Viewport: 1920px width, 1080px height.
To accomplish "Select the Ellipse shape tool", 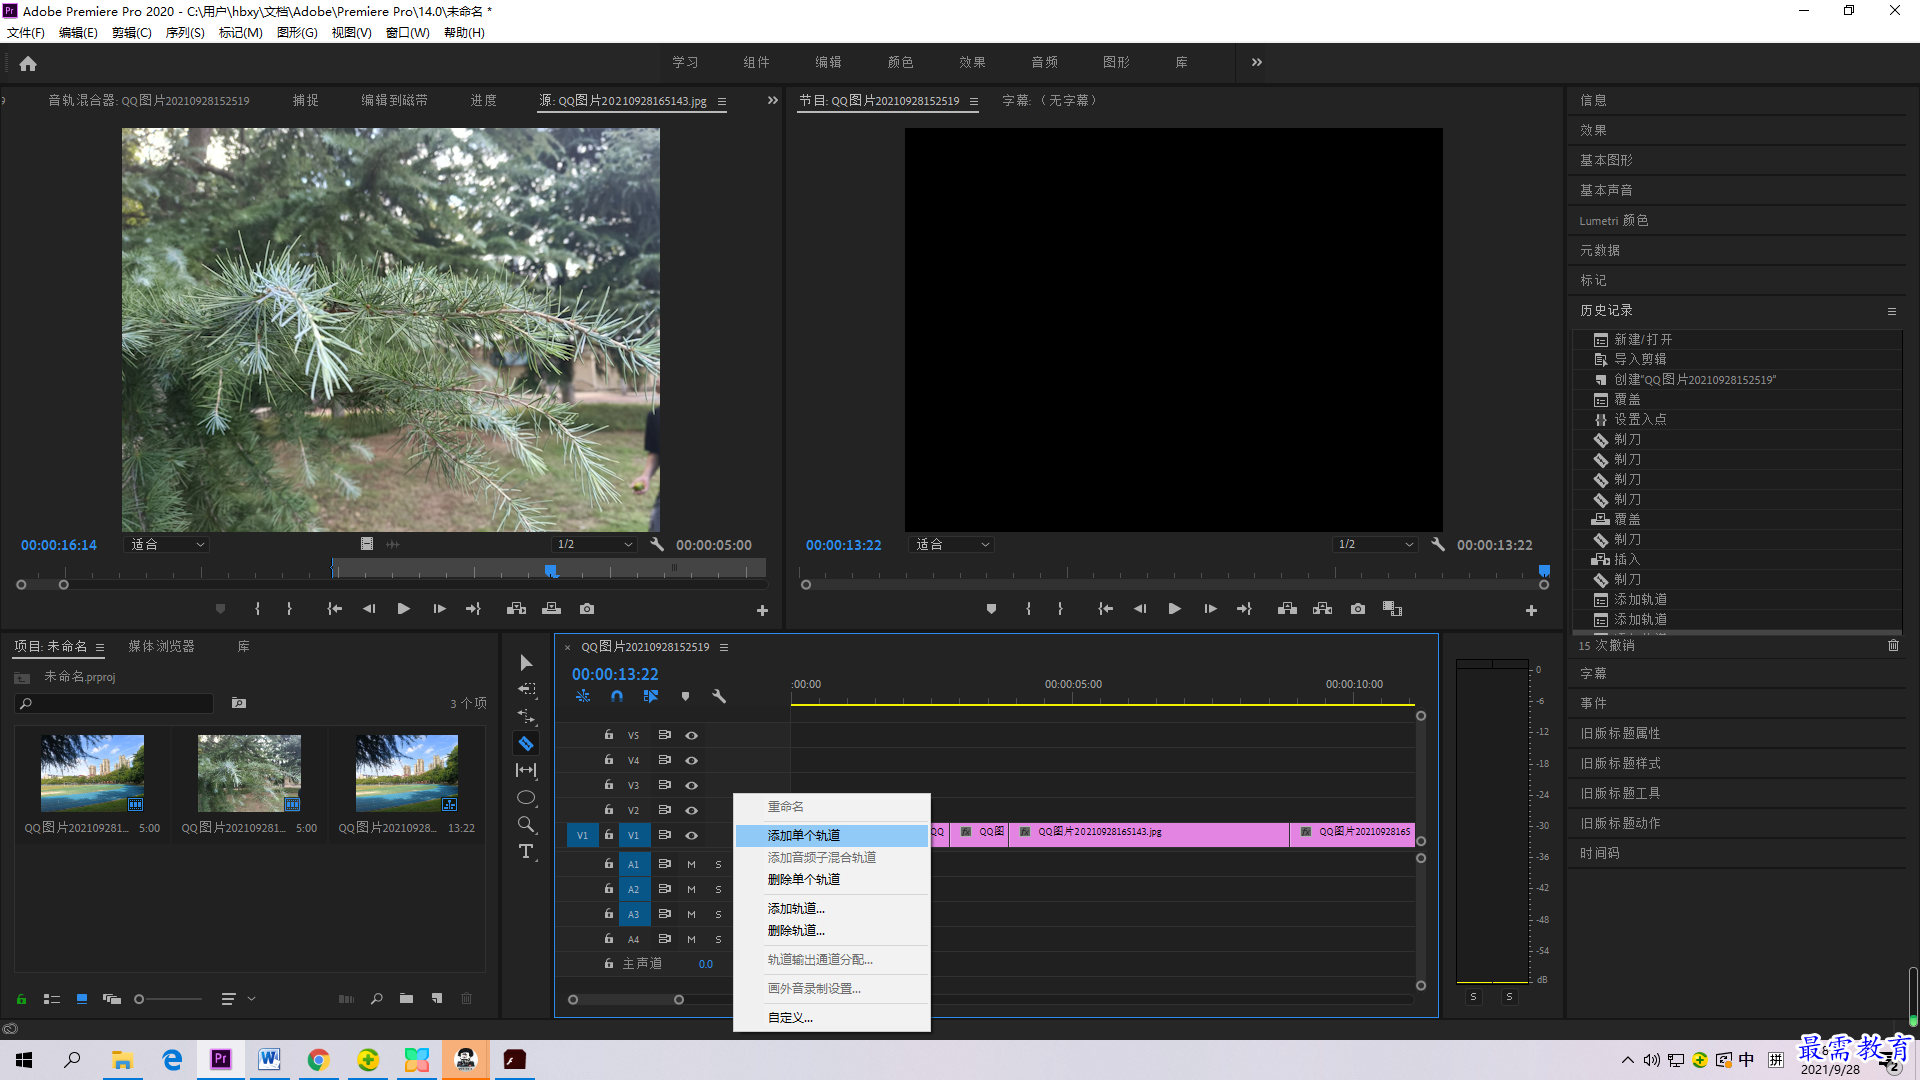I will click(x=526, y=797).
